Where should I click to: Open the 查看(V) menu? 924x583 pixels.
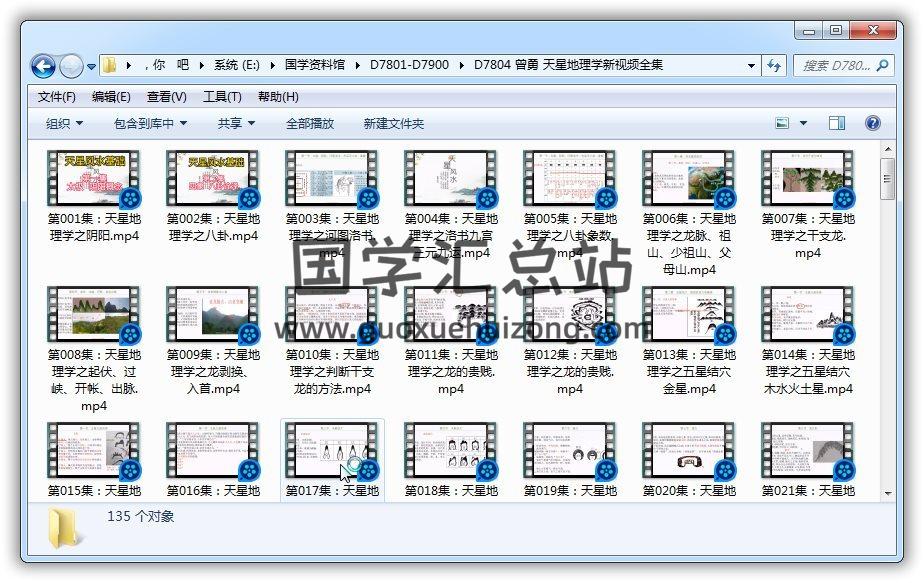tap(166, 97)
